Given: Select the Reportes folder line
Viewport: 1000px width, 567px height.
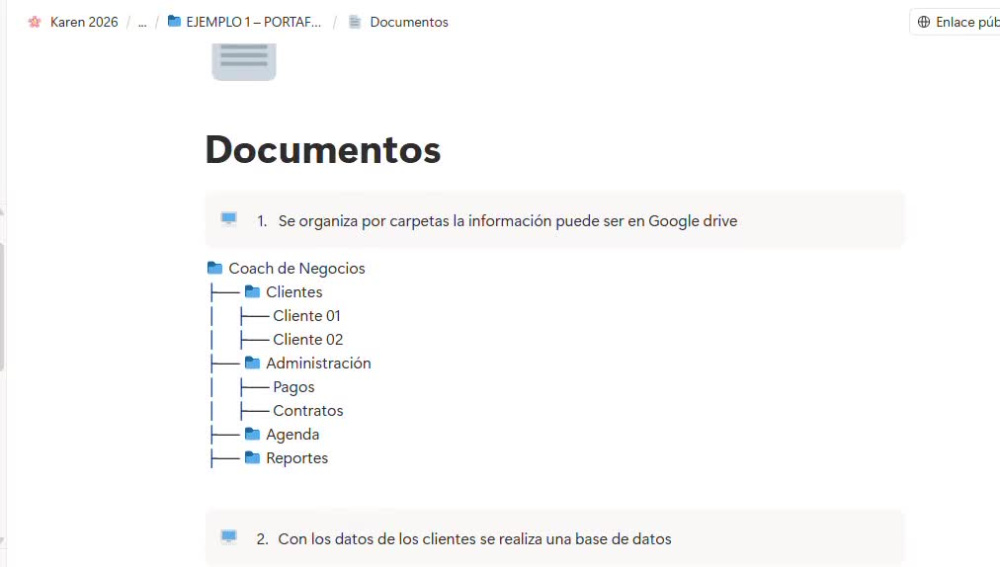Looking at the screenshot, I should tap(297, 459).
